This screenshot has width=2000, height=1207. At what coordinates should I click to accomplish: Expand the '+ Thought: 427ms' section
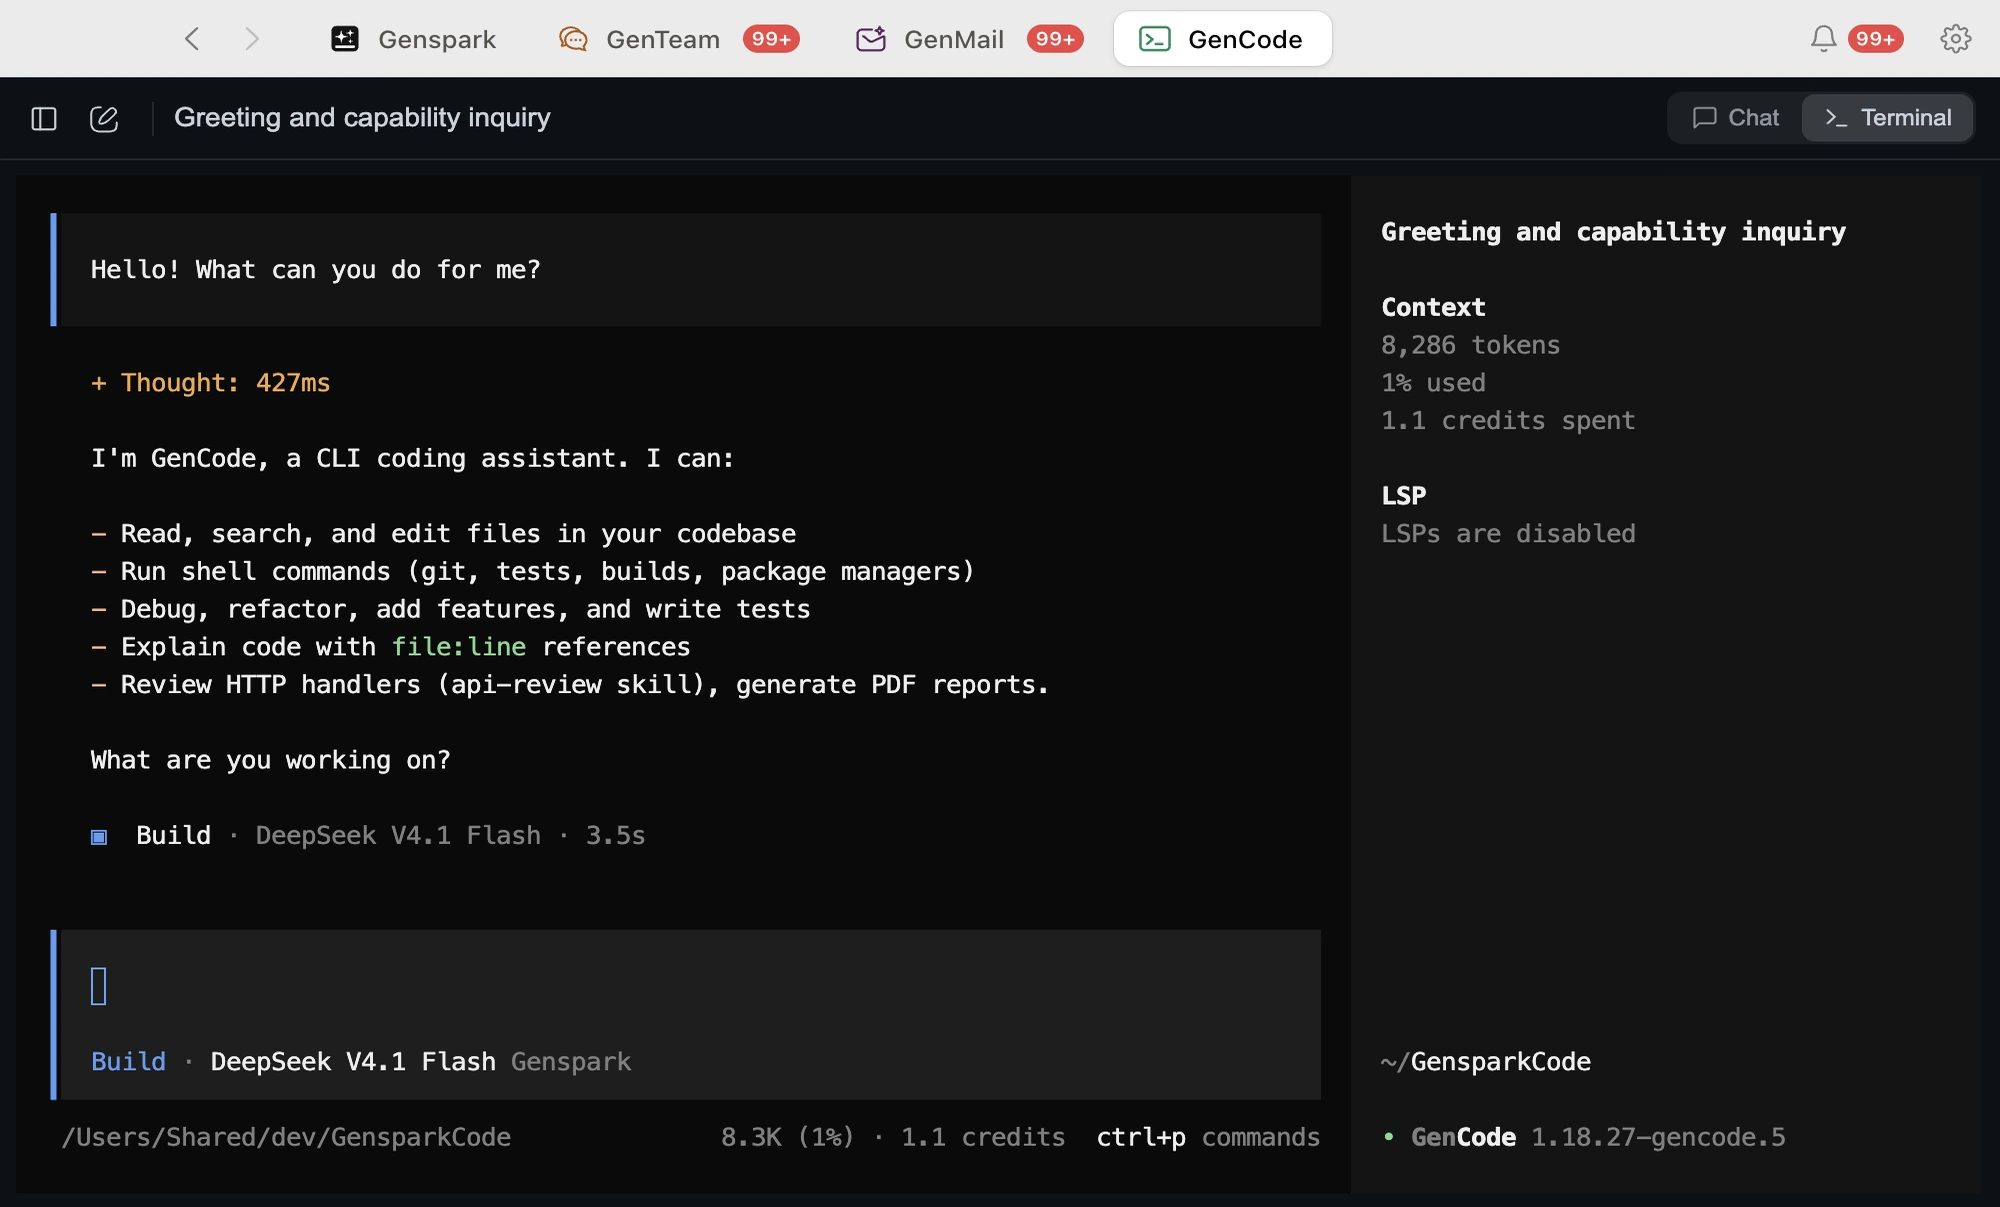[210, 383]
